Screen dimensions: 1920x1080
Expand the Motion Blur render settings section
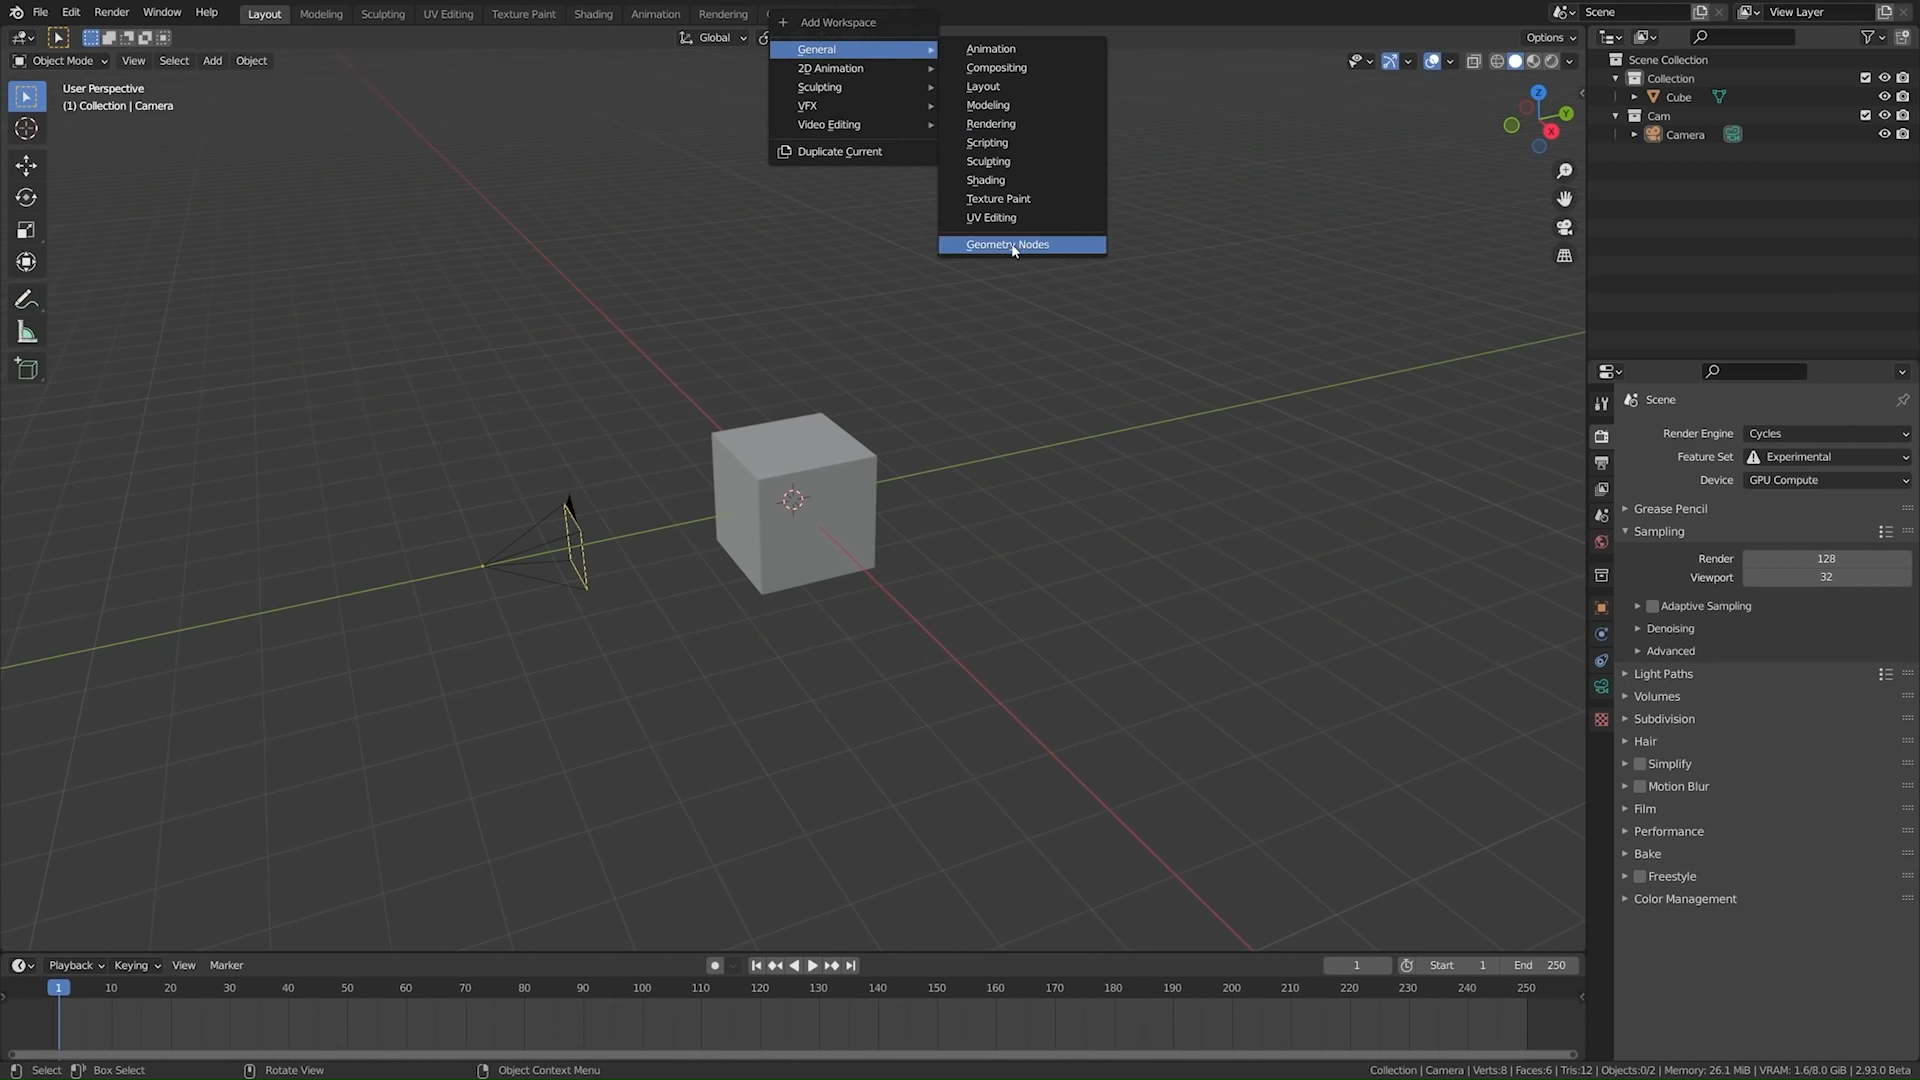point(1627,786)
